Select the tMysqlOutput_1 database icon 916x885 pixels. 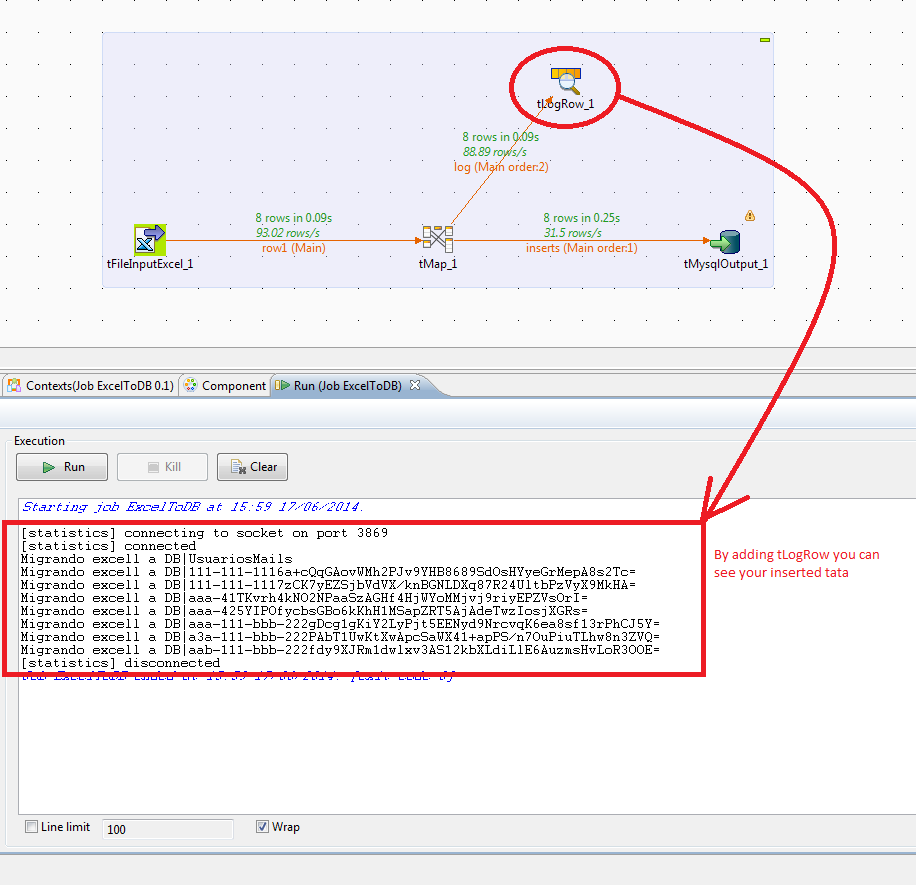pos(726,241)
